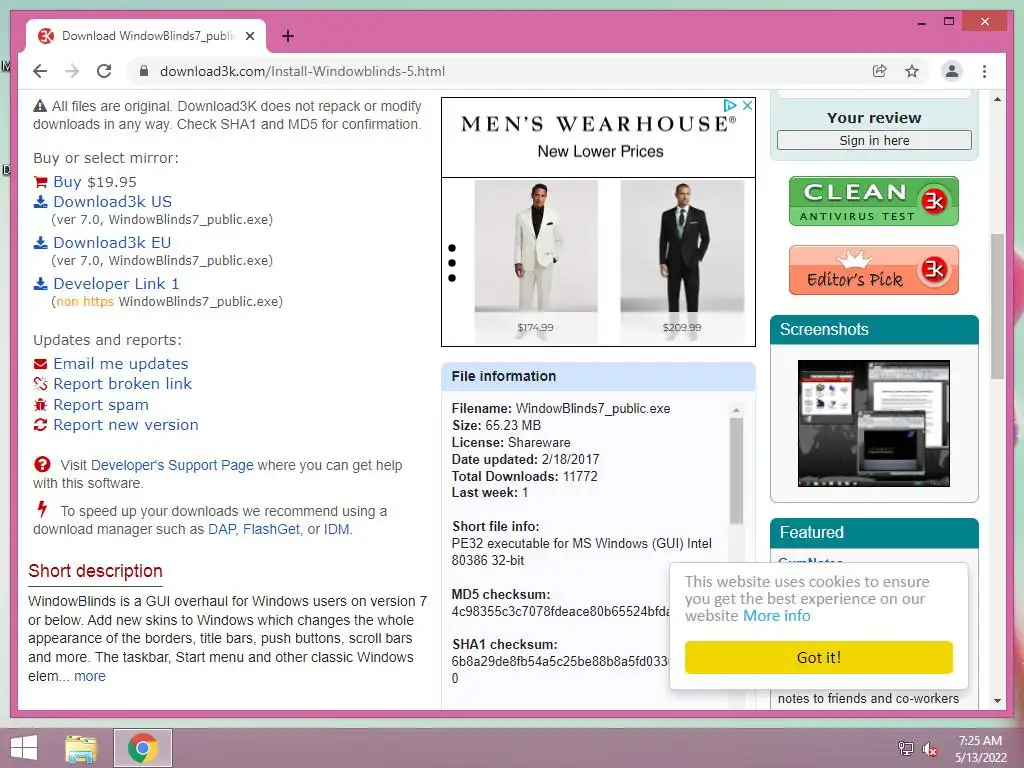Click the network tray icon
Viewport: 1024px width, 768px height.
[x=906, y=749]
